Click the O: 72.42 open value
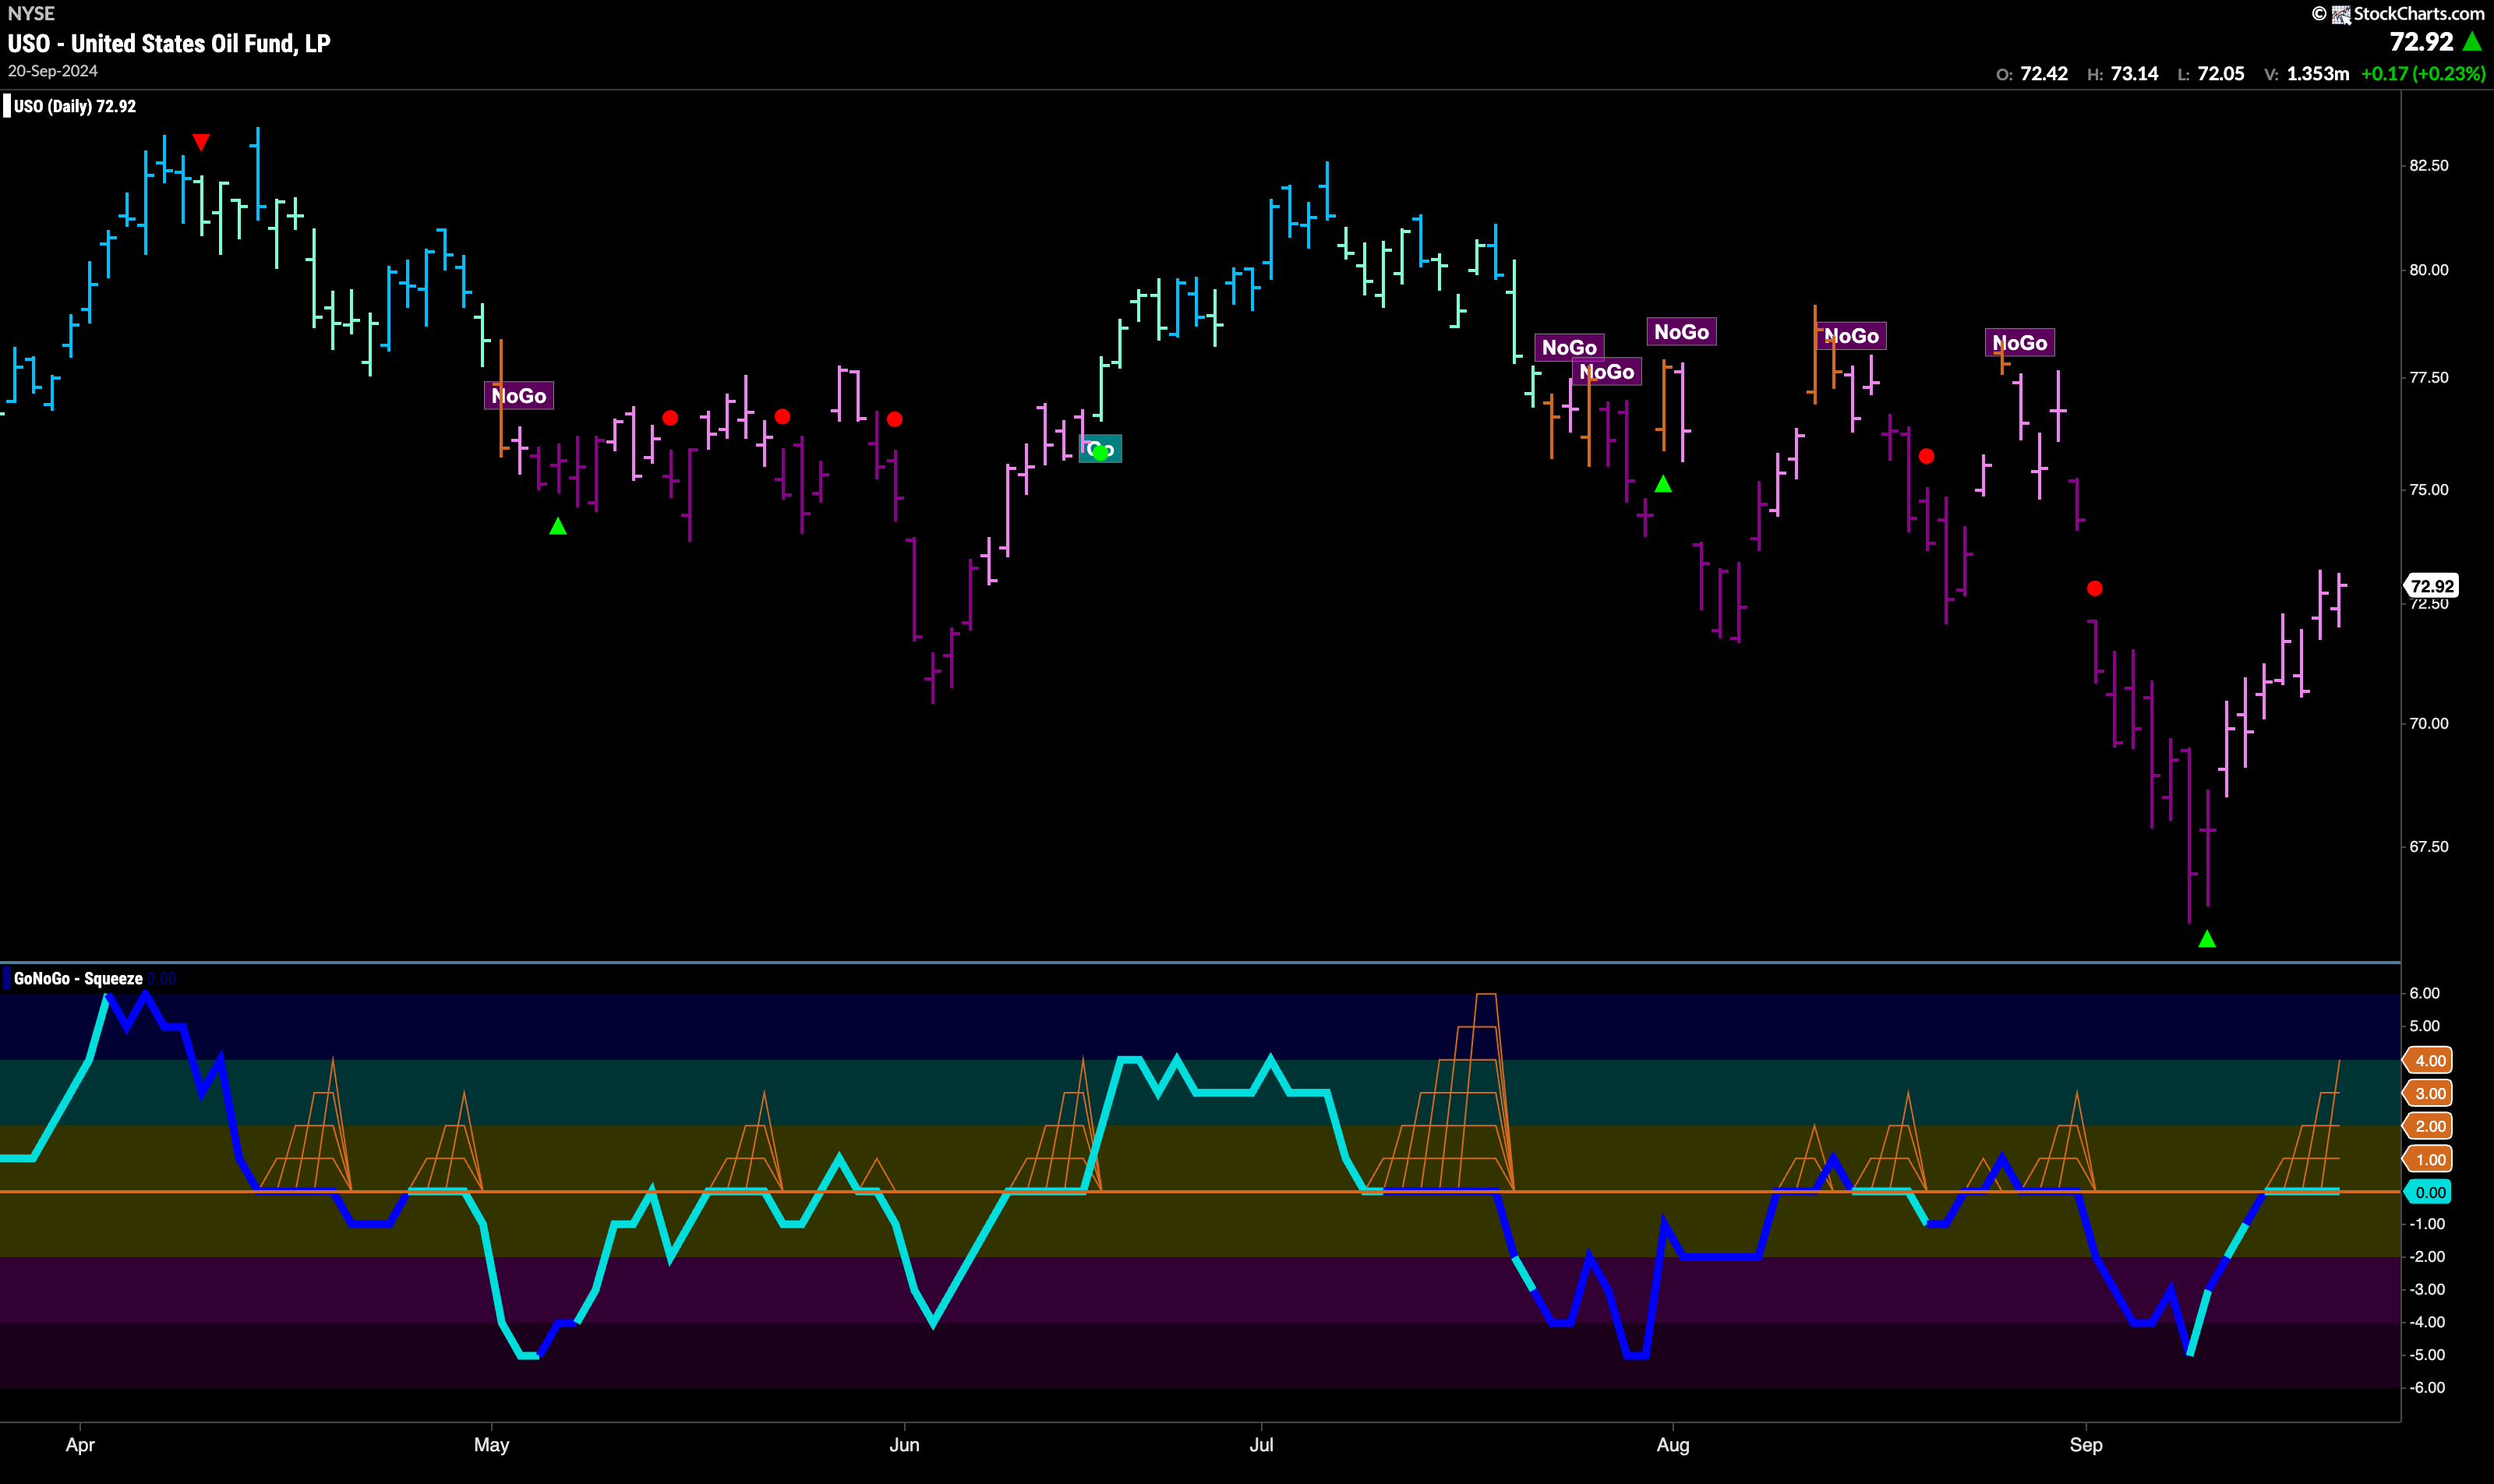 tap(2032, 74)
